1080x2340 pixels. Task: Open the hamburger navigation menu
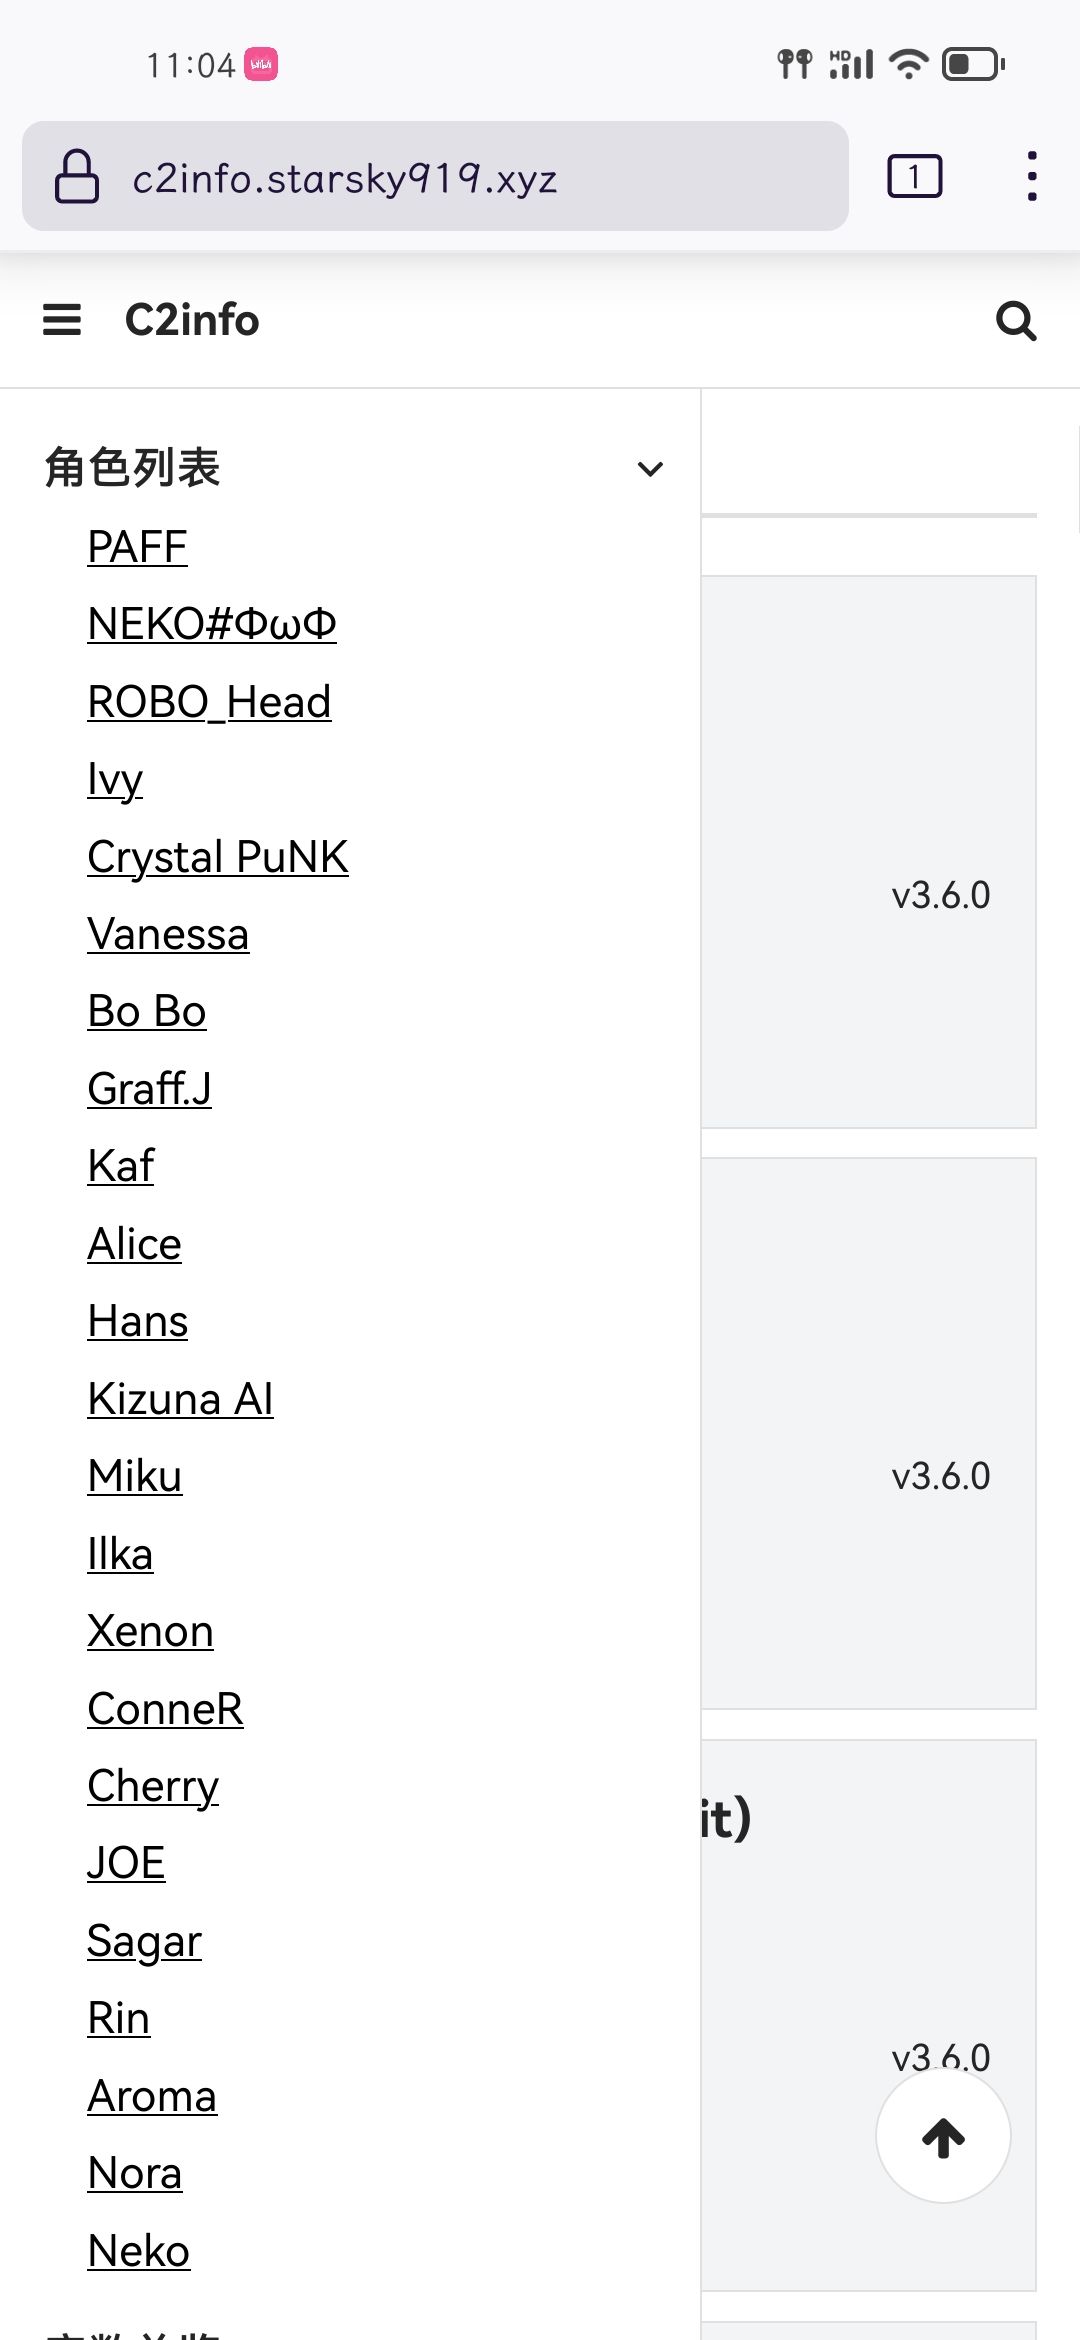point(62,320)
